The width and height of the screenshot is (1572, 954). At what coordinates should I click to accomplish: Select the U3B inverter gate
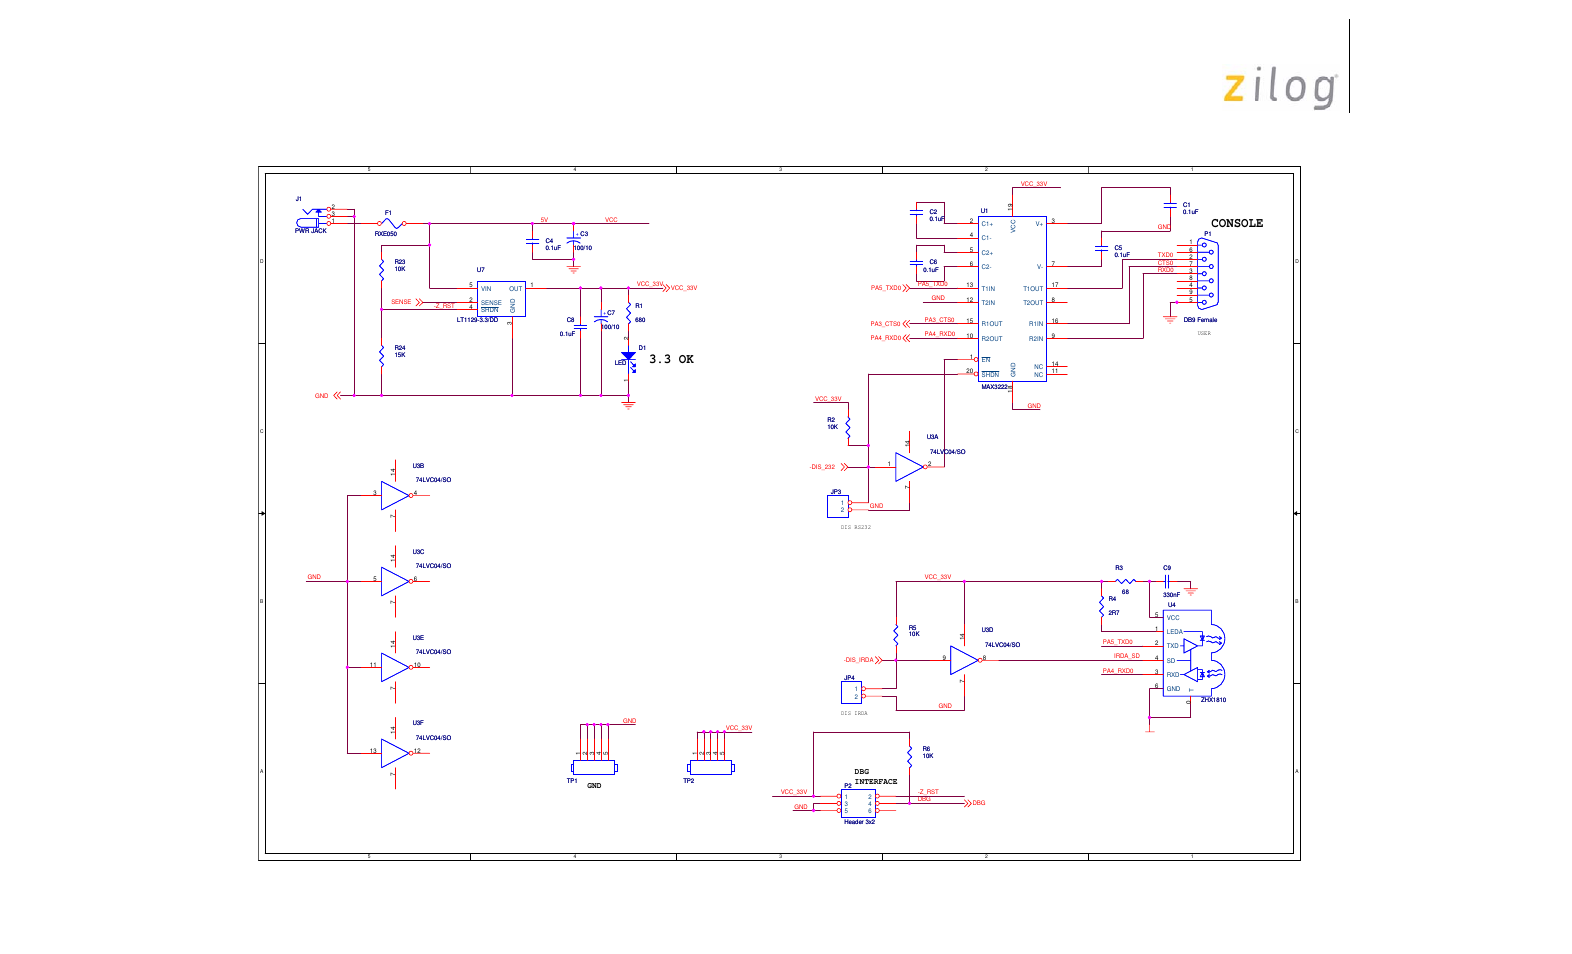(x=396, y=496)
